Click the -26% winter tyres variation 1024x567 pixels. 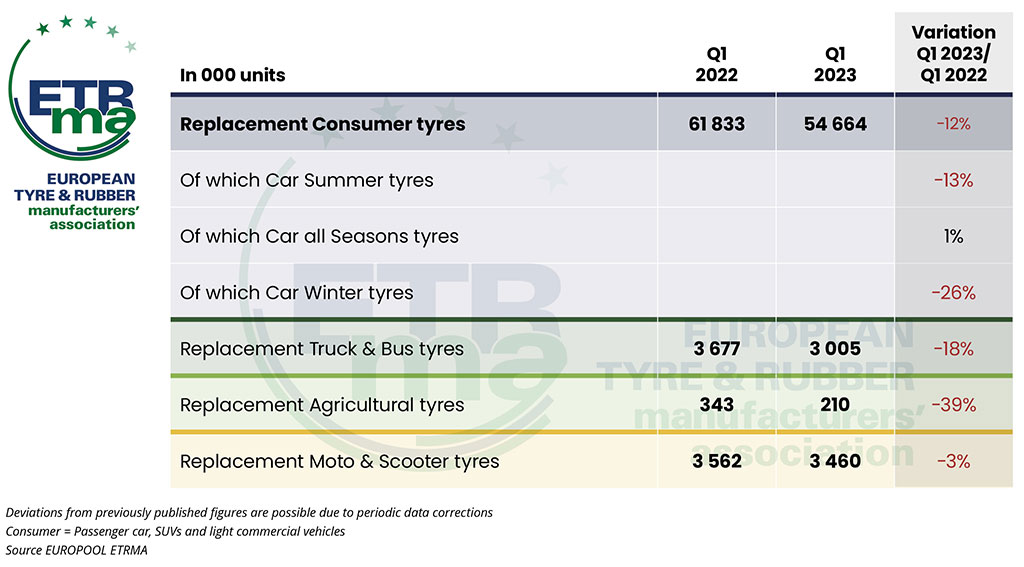pos(953,293)
